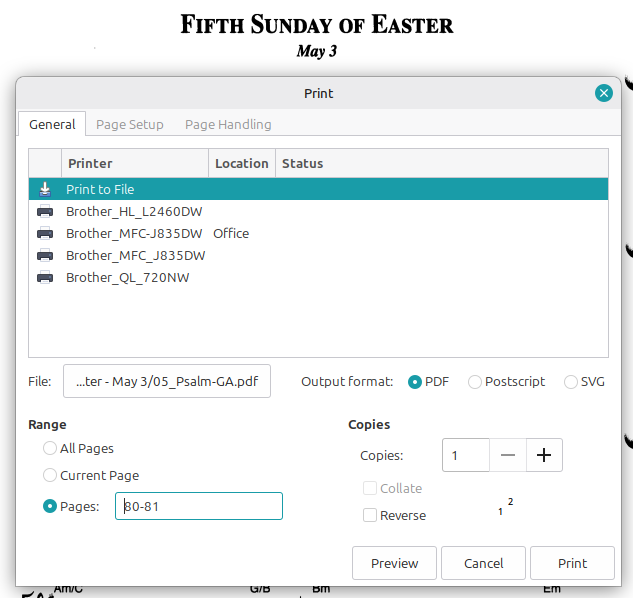The image size is (633, 598).
Task: Click the output file path button
Action: pyautogui.click(x=167, y=381)
